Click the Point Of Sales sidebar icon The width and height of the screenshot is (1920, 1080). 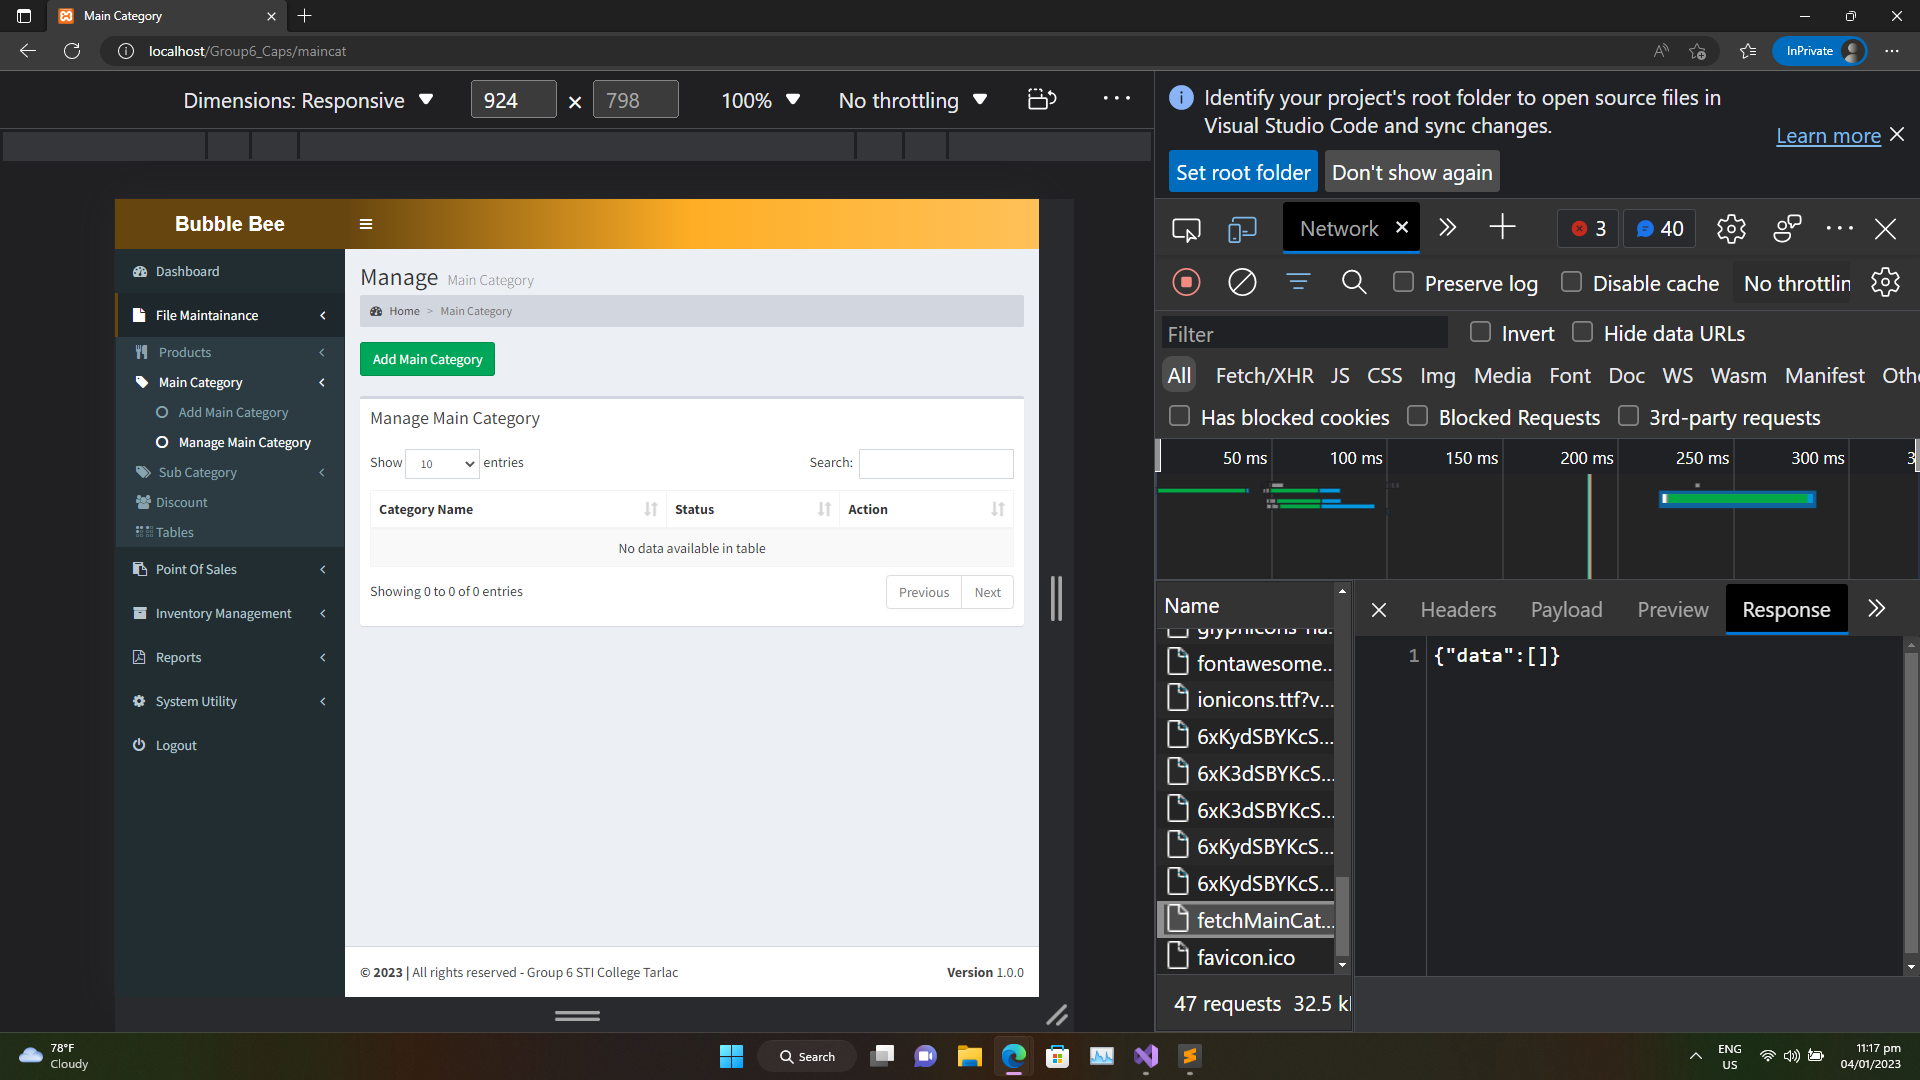pos(140,568)
